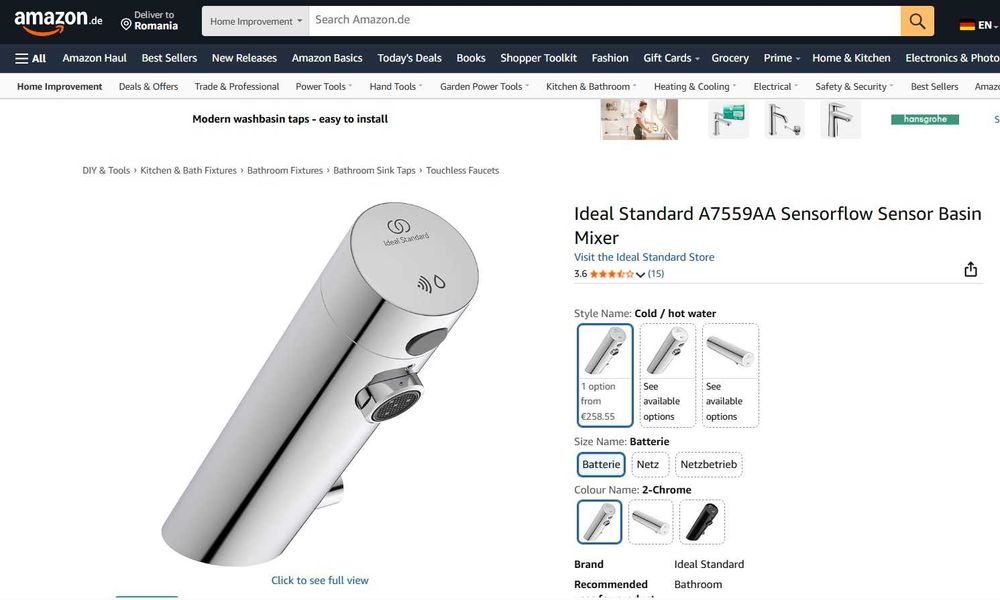
Task: Click the Touchless Faucets breadcrumb link
Action: (x=462, y=170)
